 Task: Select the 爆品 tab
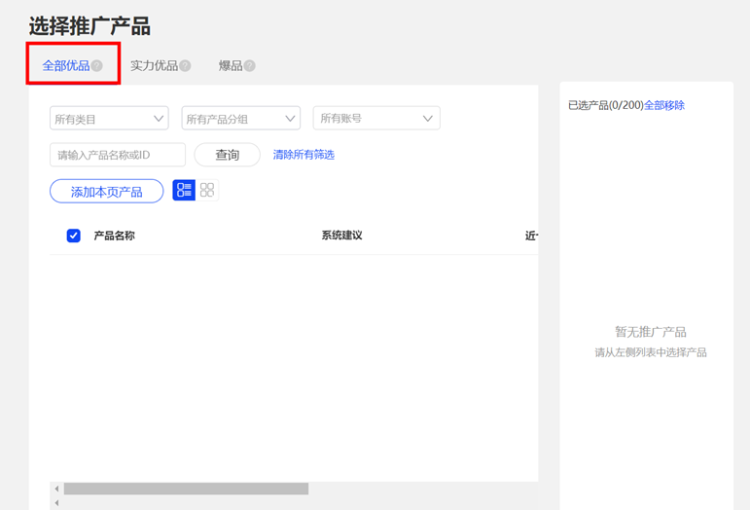(230, 66)
